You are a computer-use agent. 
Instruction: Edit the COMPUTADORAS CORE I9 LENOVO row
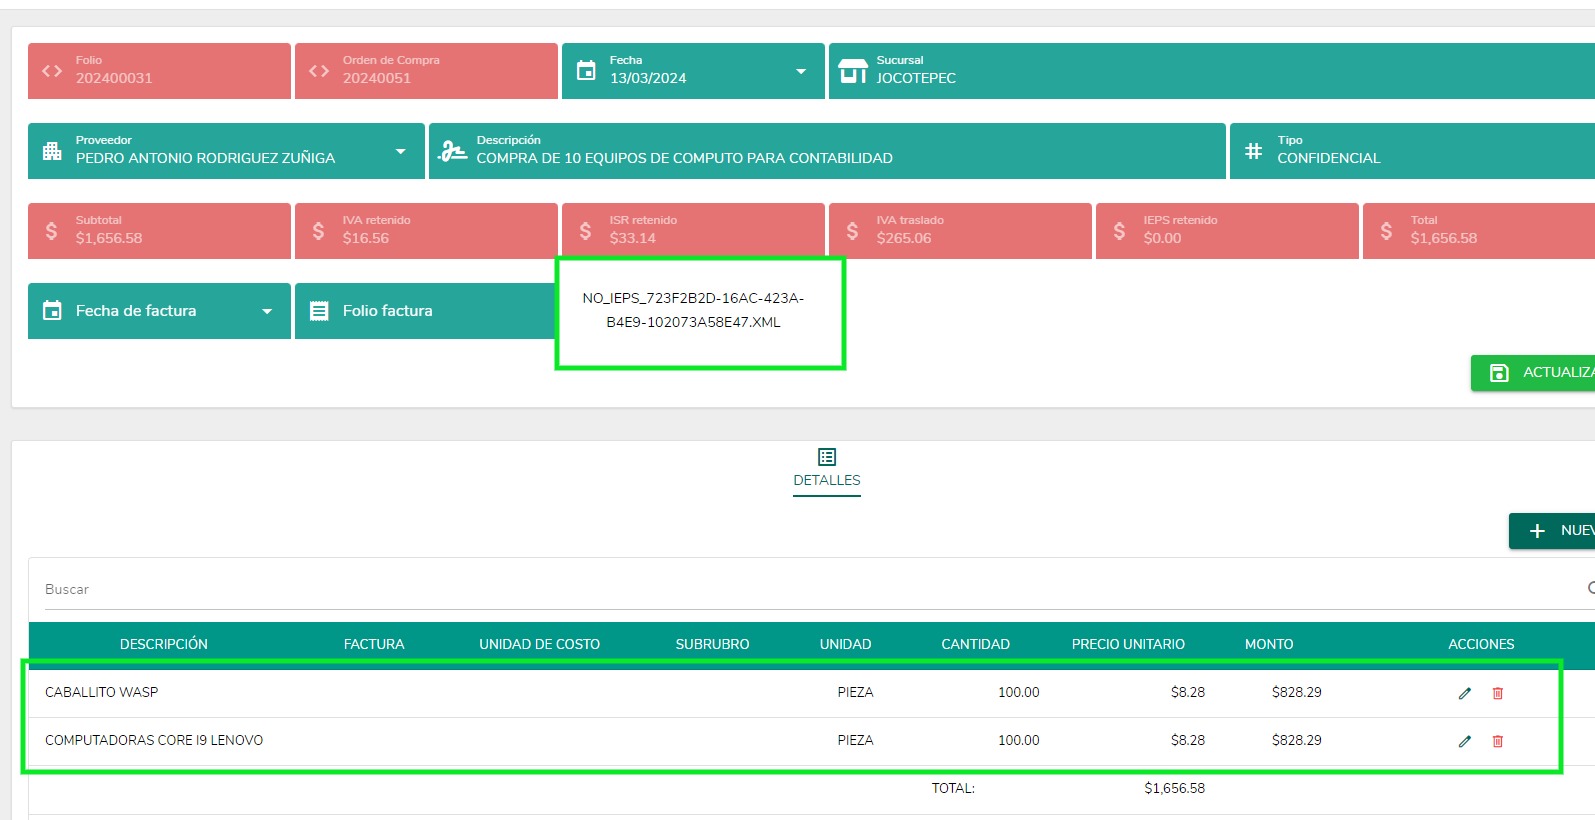click(x=1465, y=741)
